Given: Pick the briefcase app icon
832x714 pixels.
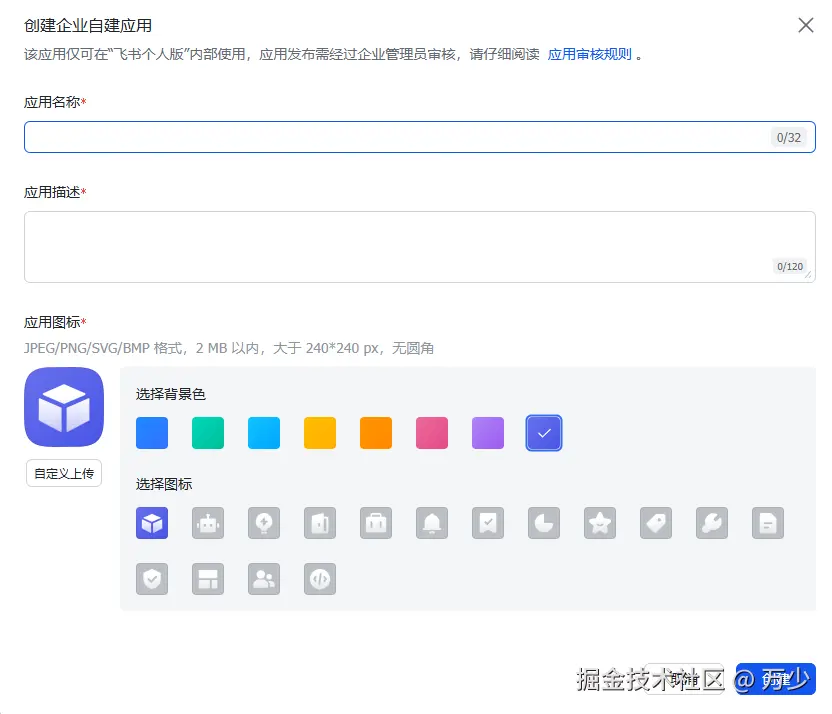Looking at the screenshot, I should (x=376, y=523).
